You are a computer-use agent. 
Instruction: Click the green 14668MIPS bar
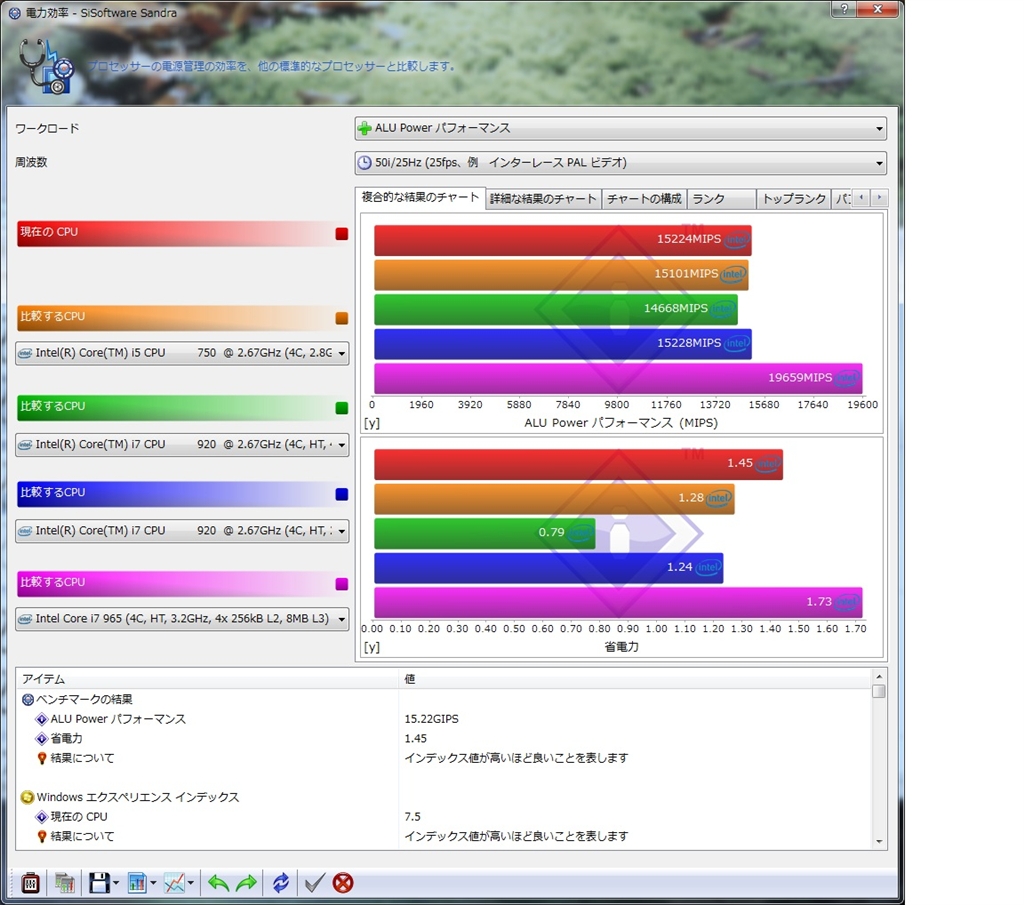point(556,310)
